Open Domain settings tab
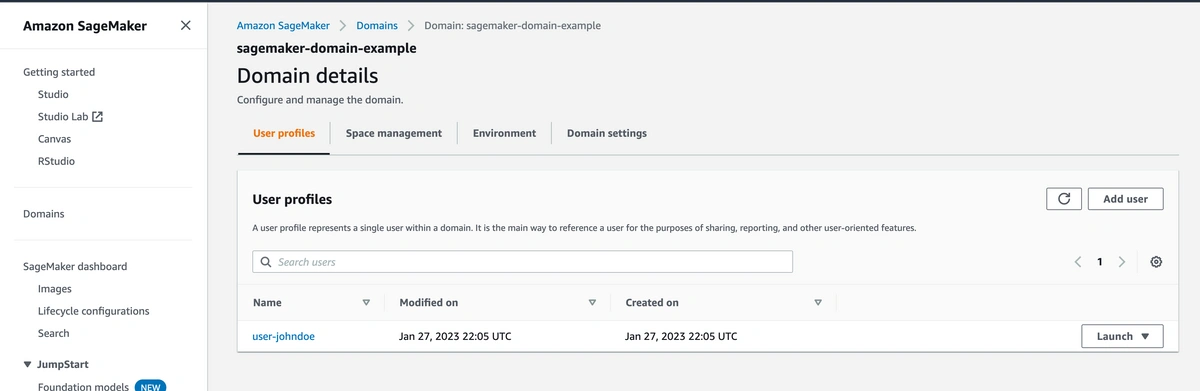This screenshot has width=1200, height=391. 607,133
